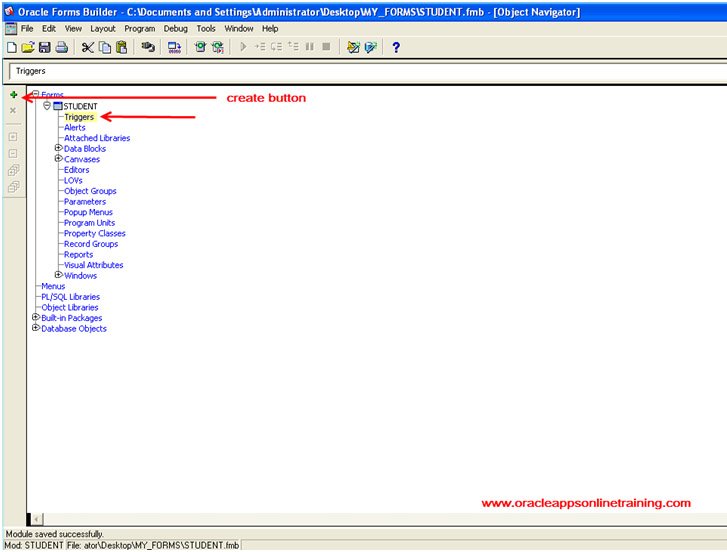Viewport: 727px width, 552px height.
Task: Select the Alerts tree node
Action: (x=75, y=127)
